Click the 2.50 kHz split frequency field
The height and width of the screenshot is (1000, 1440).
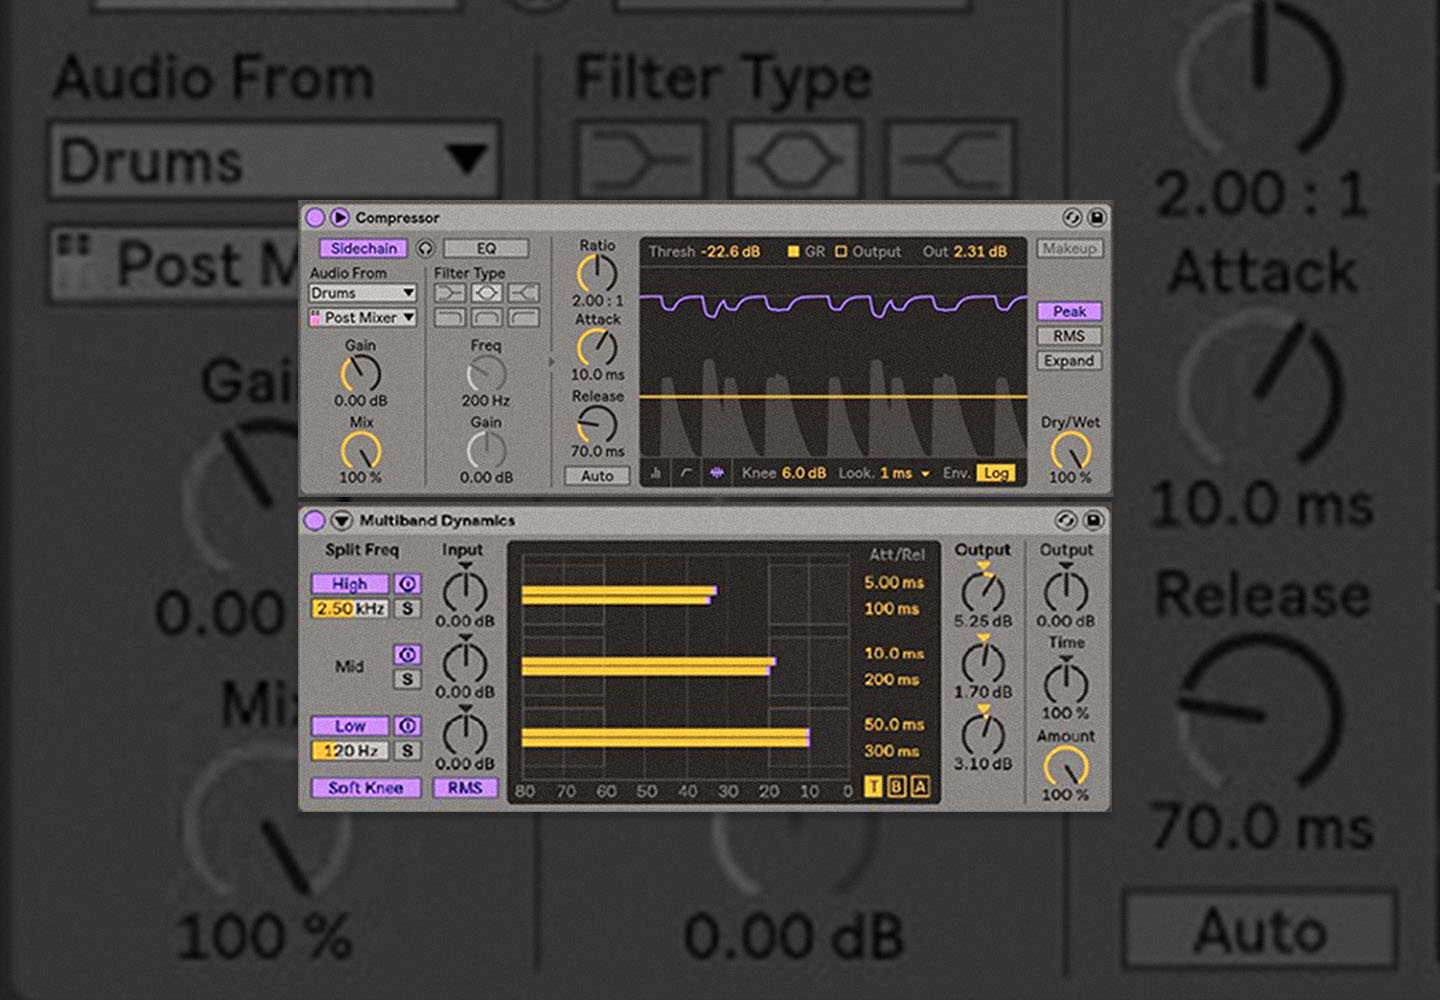(x=349, y=608)
